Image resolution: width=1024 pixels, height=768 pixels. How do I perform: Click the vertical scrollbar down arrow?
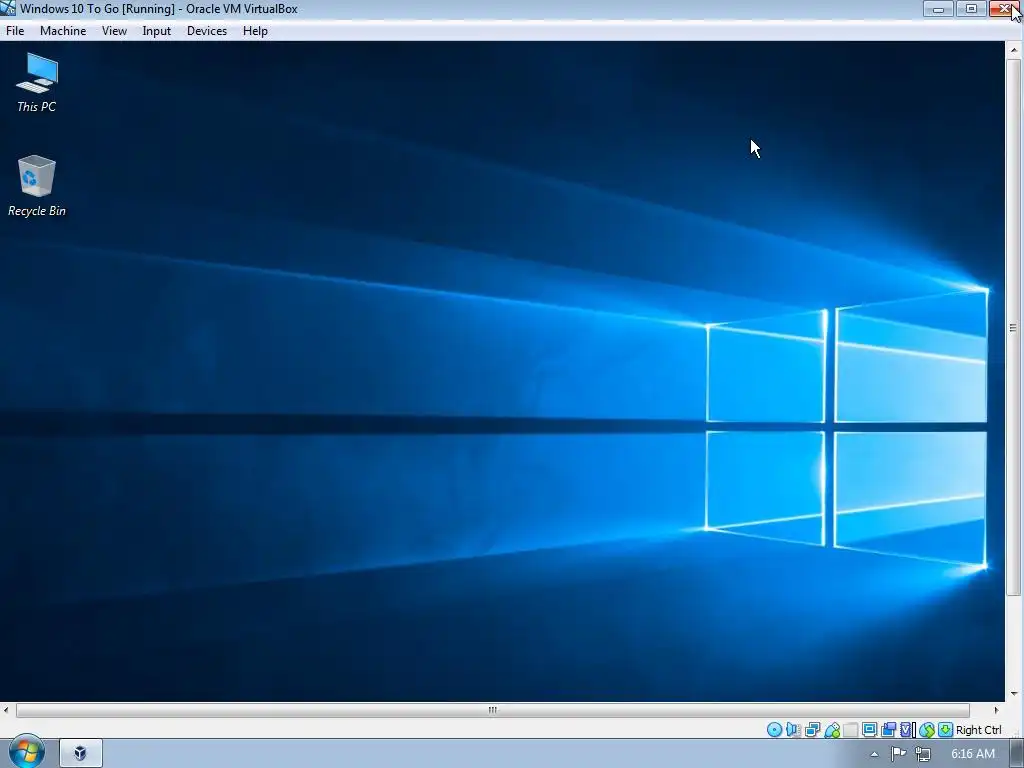pyautogui.click(x=1014, y=694)
